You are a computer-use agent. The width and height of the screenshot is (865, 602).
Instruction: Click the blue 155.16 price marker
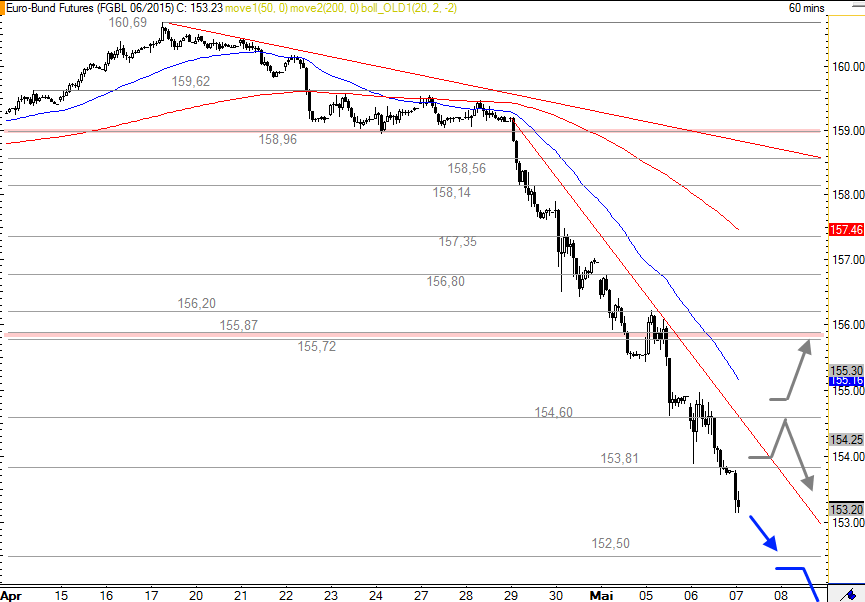[x=846, y=381]
